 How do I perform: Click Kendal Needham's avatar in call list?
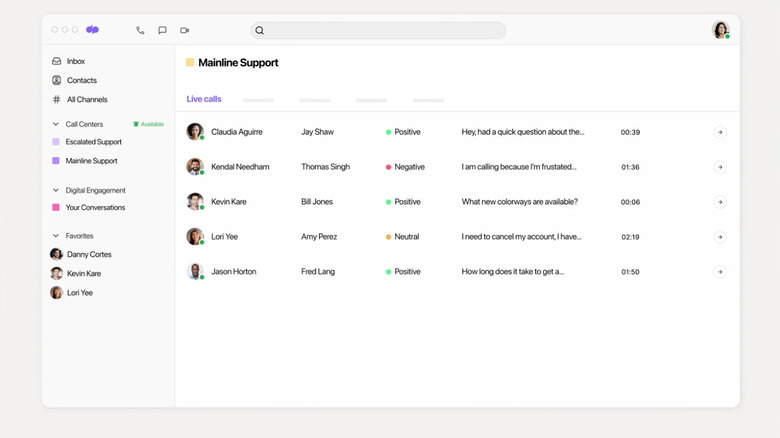pos(195,167)
